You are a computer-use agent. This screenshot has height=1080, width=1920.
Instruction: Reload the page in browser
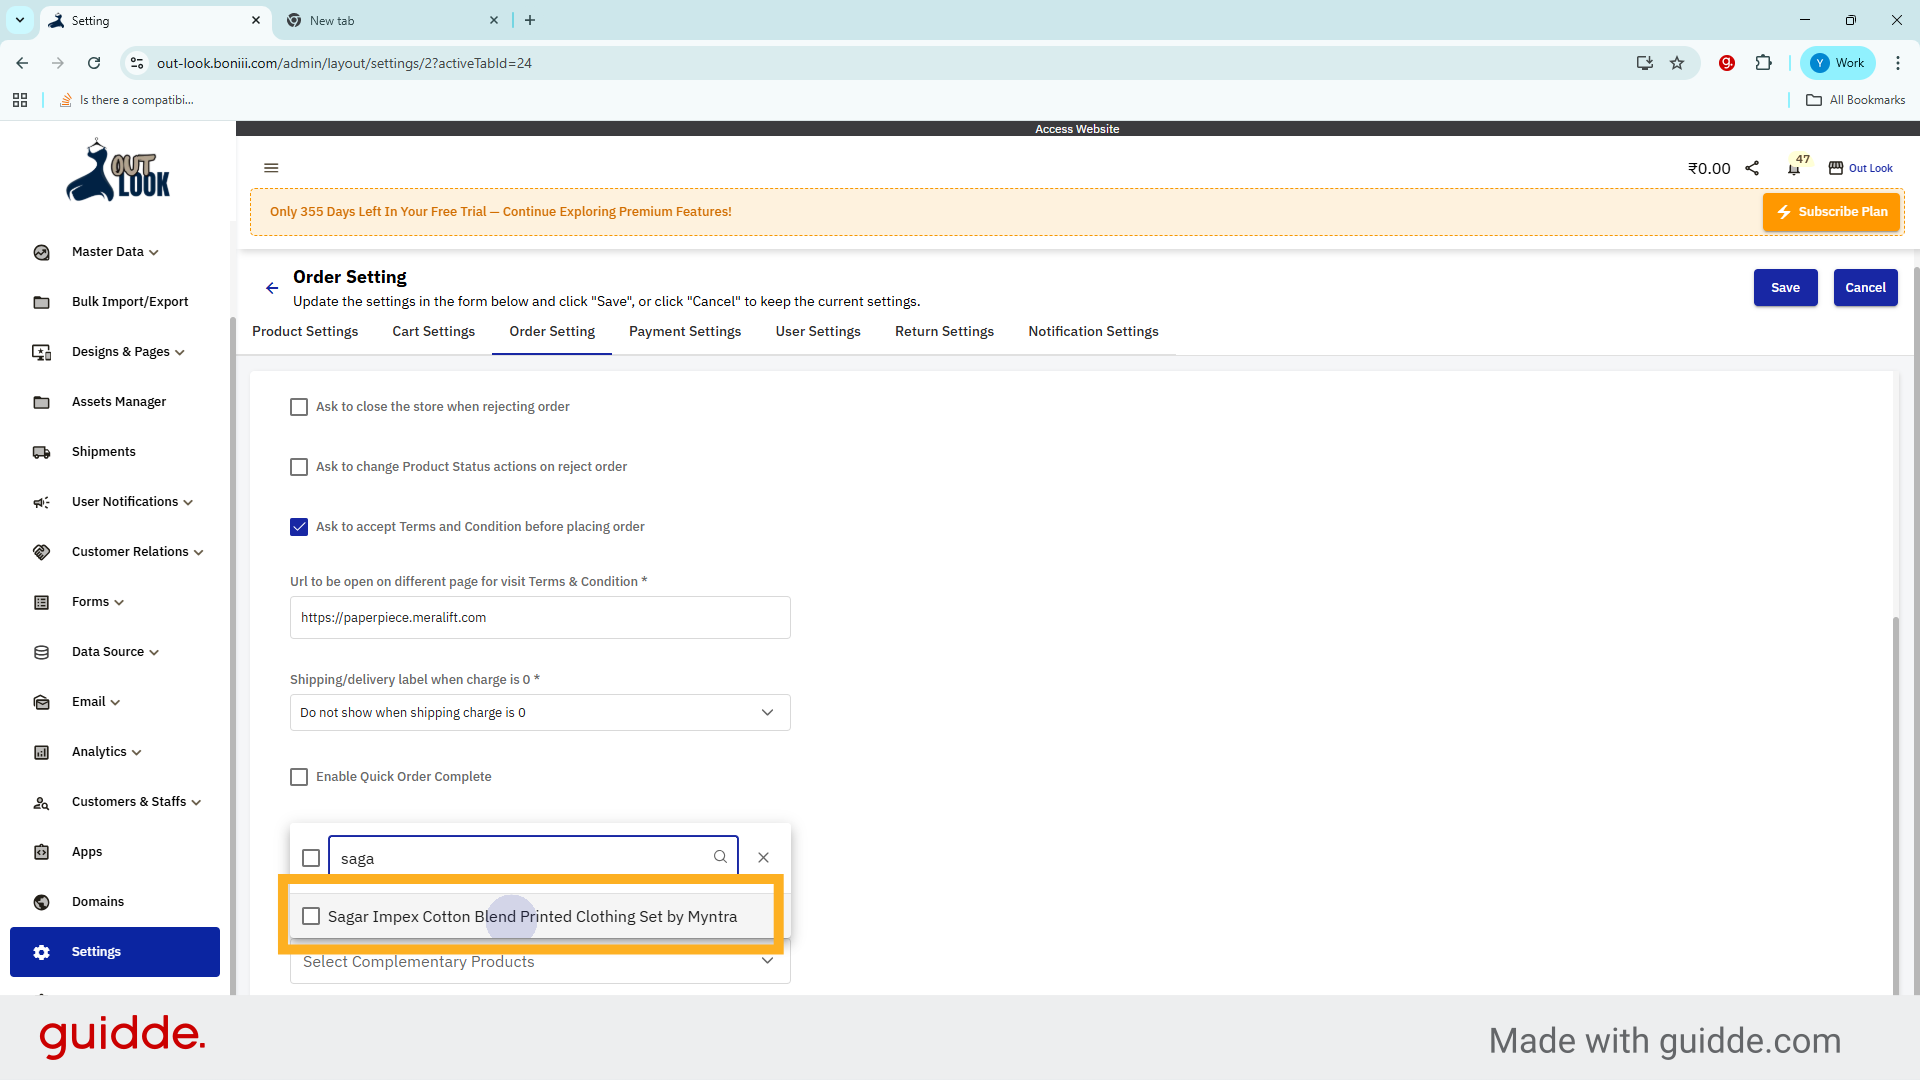94,63
